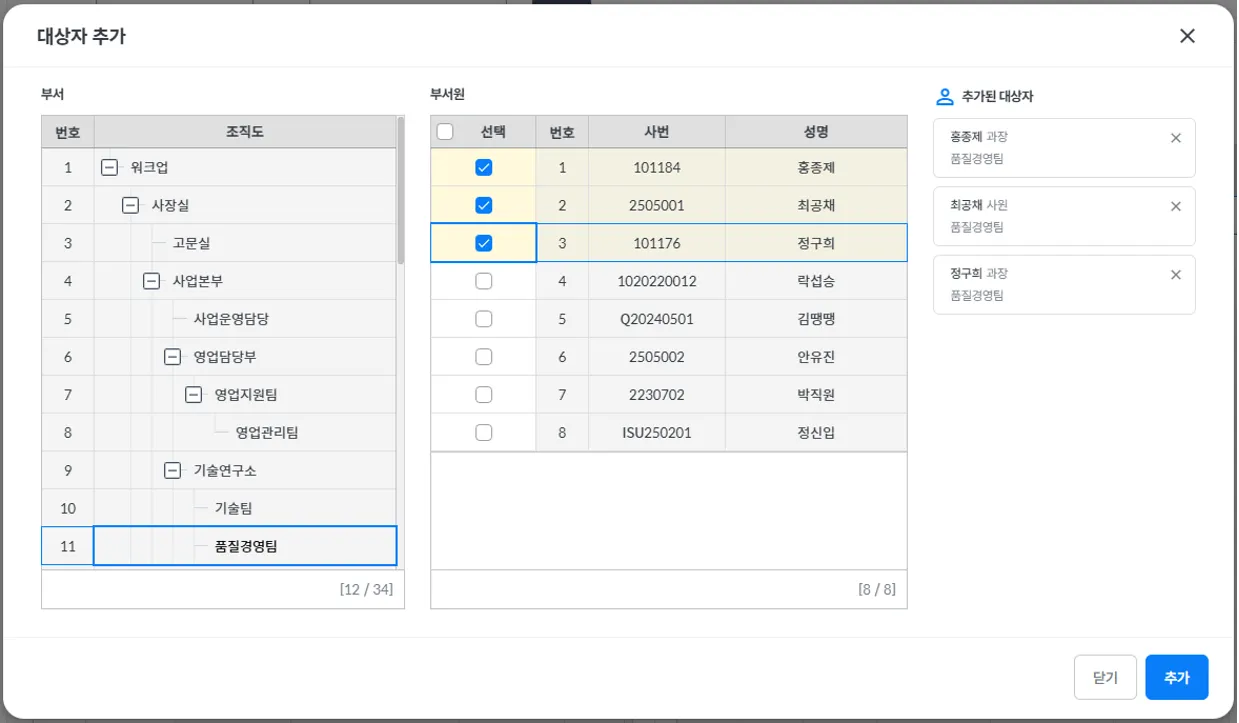Image resolution: width=1239 pixels, height=723 pixels.
Task: Collapse the 사업본부 tree node
Action: point(151,282)
